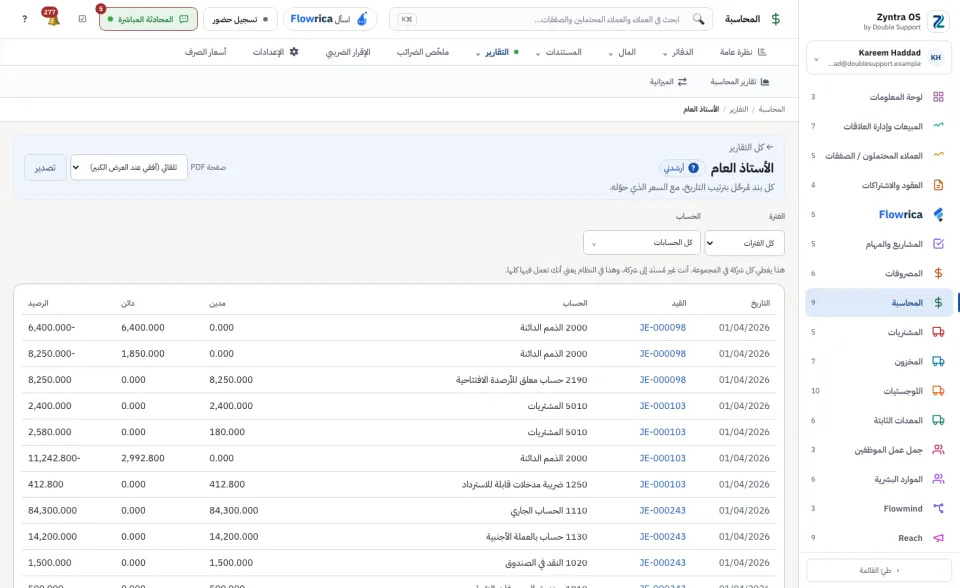Open JE-000243 link in الحساب الجاري row
960x588 pixels.
click(x=662, y=510)
